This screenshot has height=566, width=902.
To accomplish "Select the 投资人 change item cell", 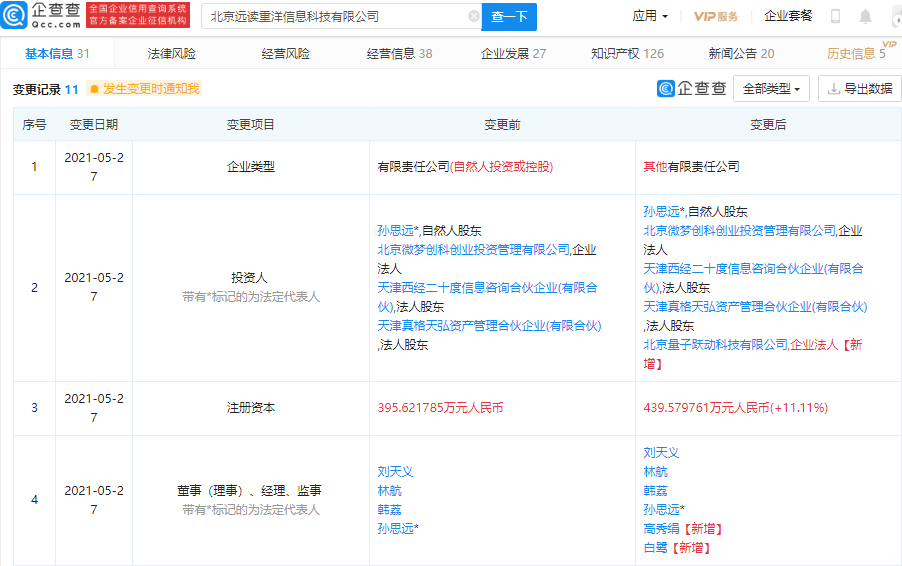I will point(251,288).
